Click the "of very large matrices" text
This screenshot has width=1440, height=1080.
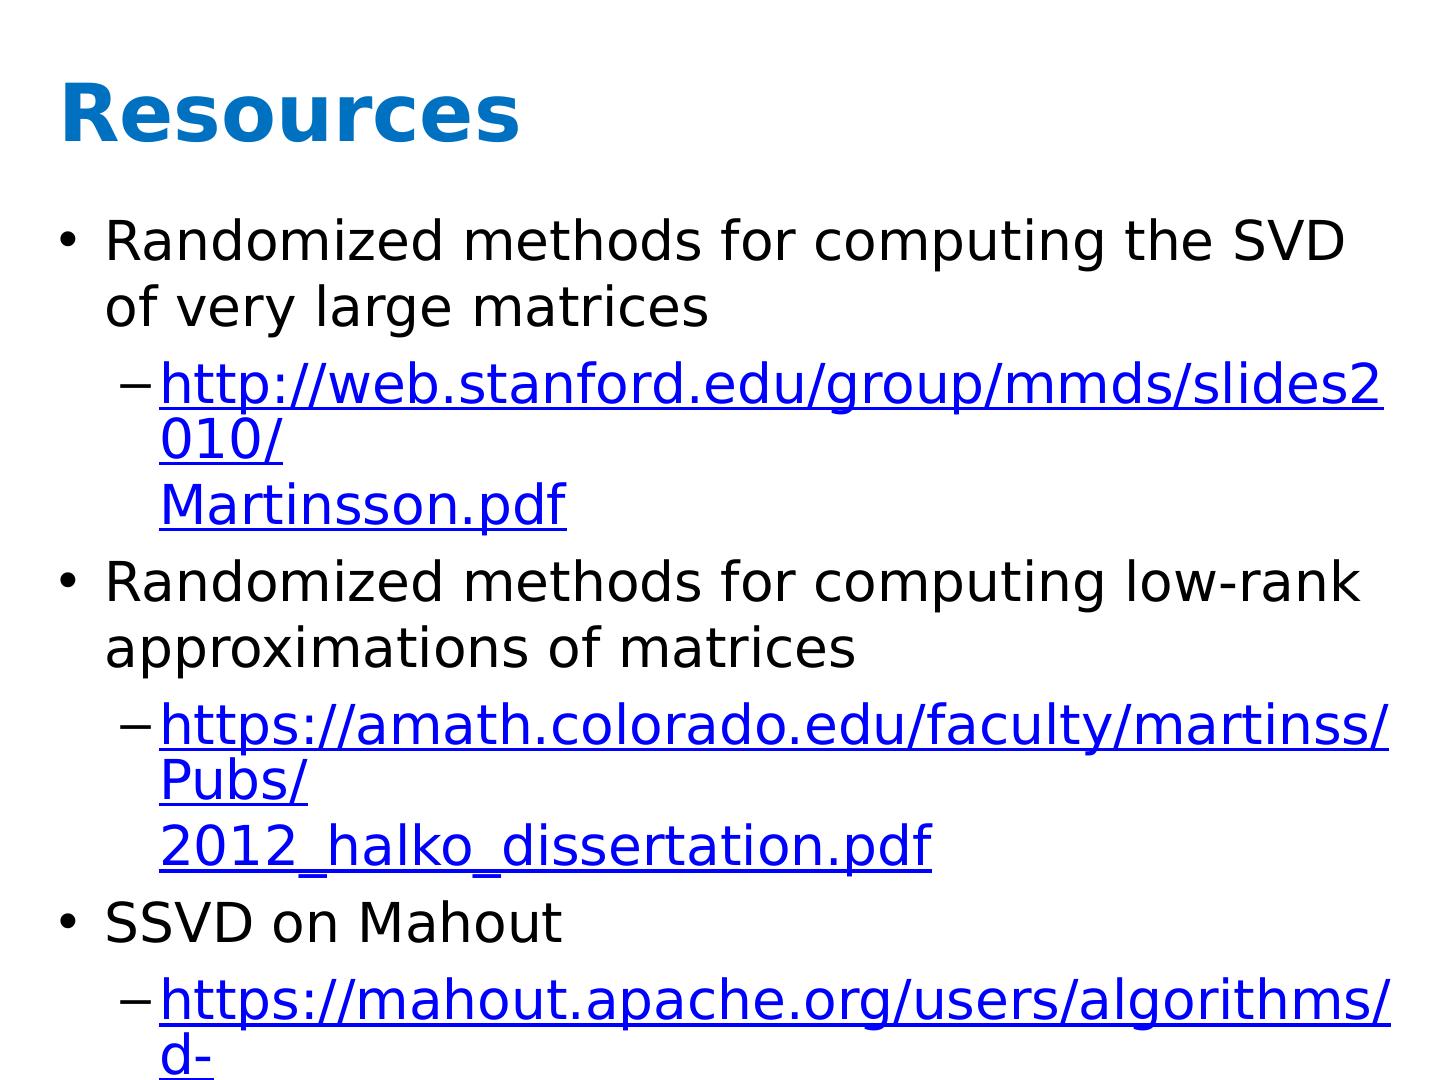(x=406, y=307)
